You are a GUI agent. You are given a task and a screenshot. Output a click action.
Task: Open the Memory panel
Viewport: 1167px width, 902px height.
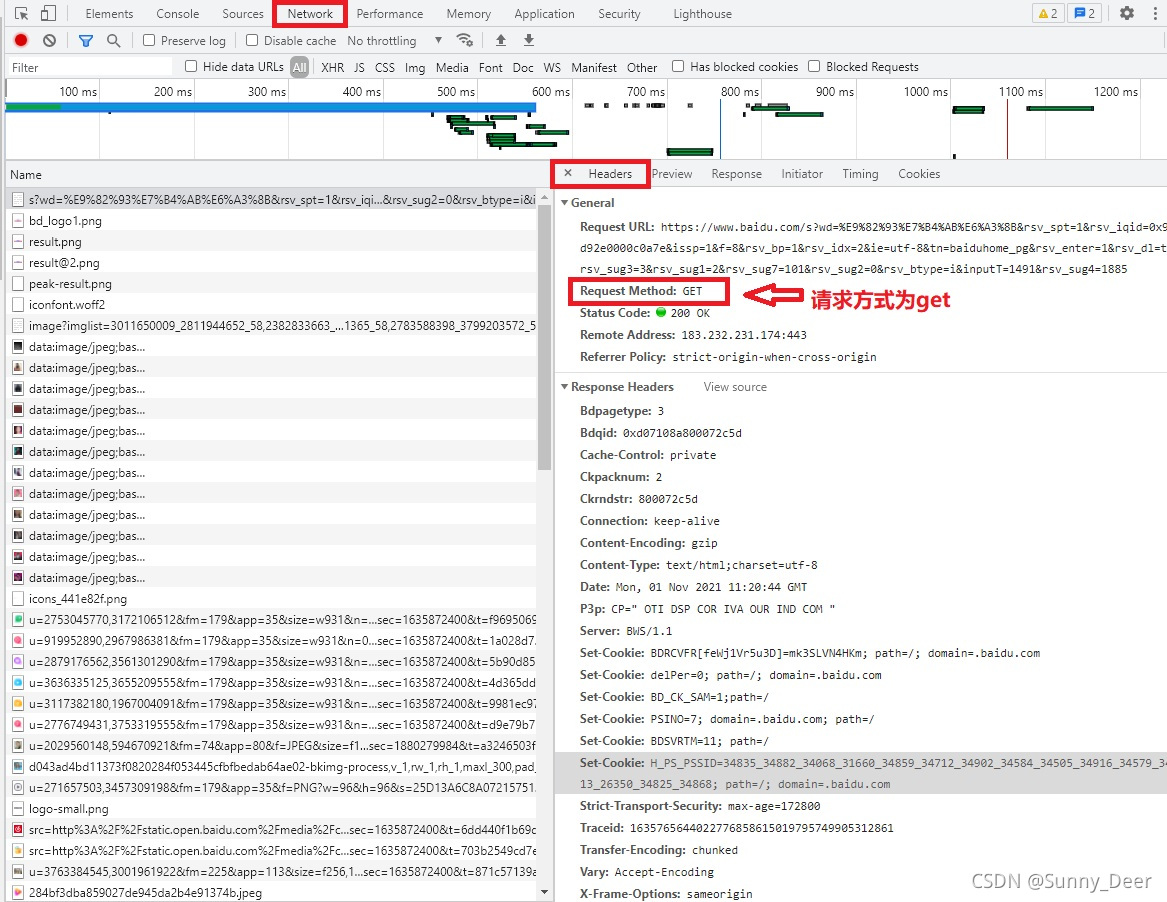click(x=468, y=13)
